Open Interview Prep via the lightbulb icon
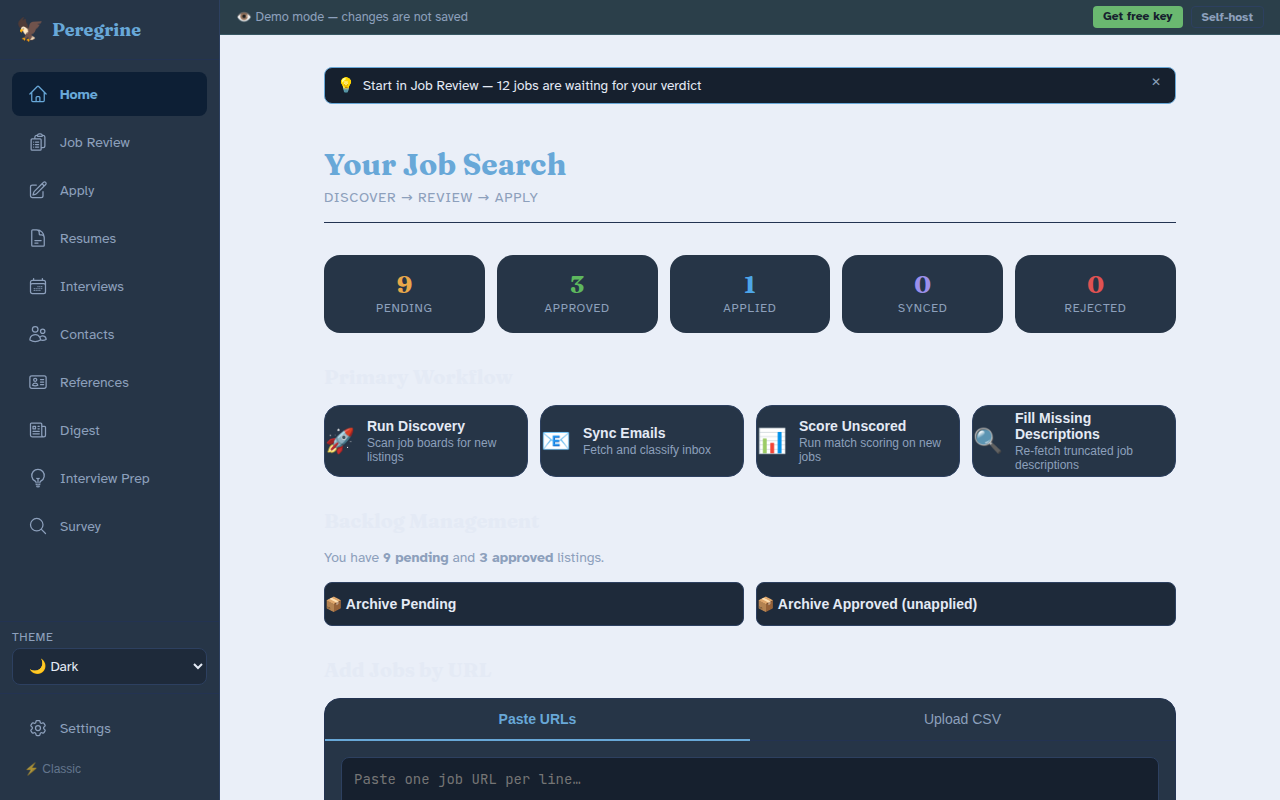1280x800 pixels. (37, 478)
